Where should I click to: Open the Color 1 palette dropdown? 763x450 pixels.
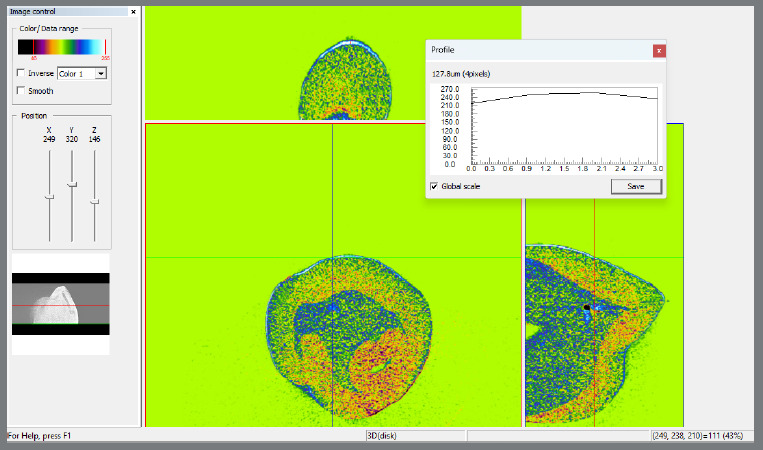pos(82,73)
